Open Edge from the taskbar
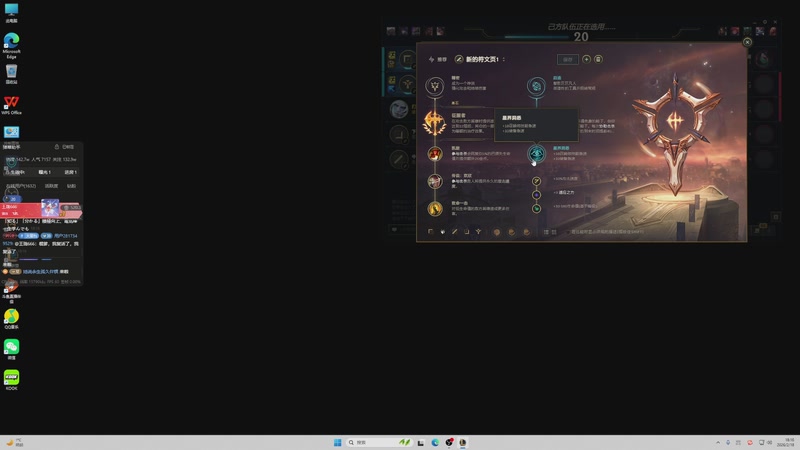Screen dimensions: 800x450 pos(435,442)
